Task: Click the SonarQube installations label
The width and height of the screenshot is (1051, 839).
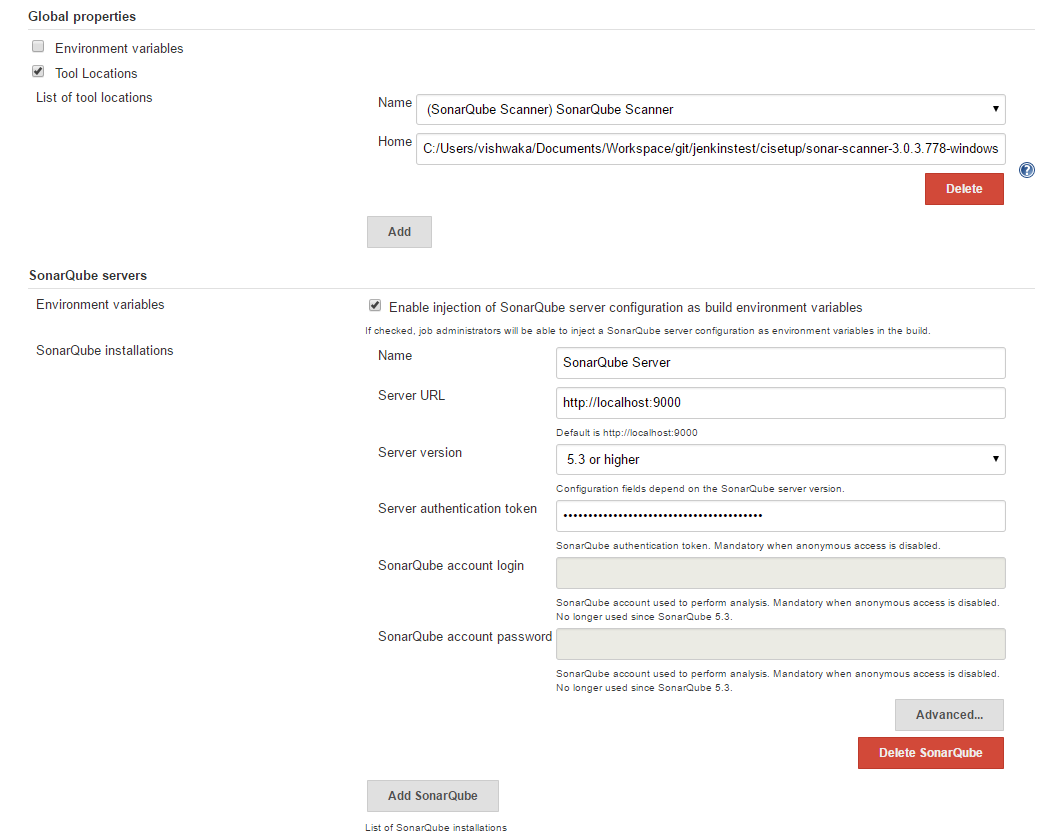Action: (104, 350)
